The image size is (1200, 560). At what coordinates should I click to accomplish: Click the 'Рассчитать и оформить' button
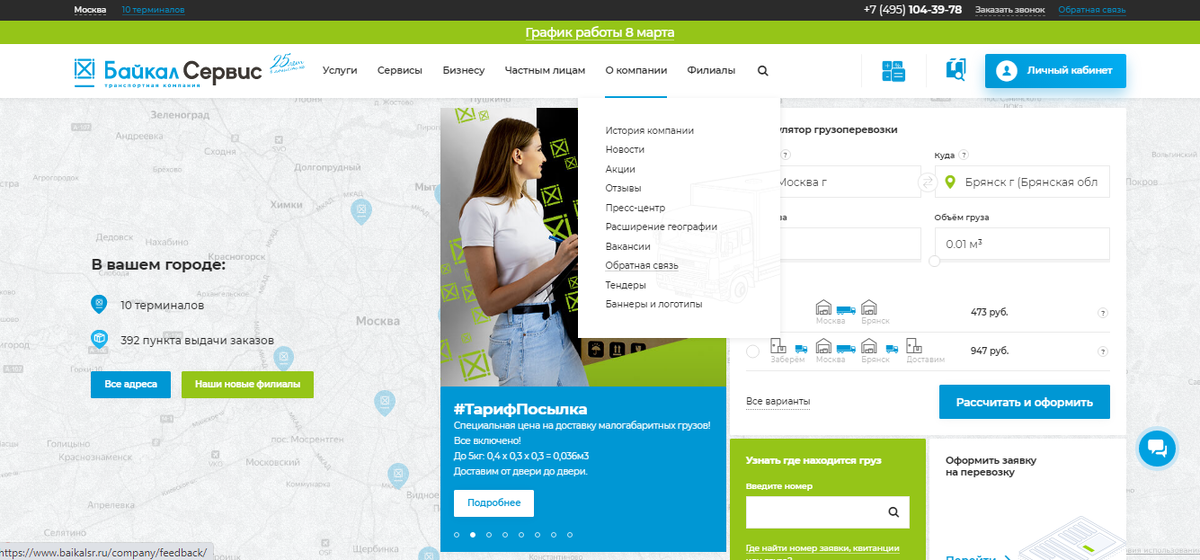[x=1024, y=402]
